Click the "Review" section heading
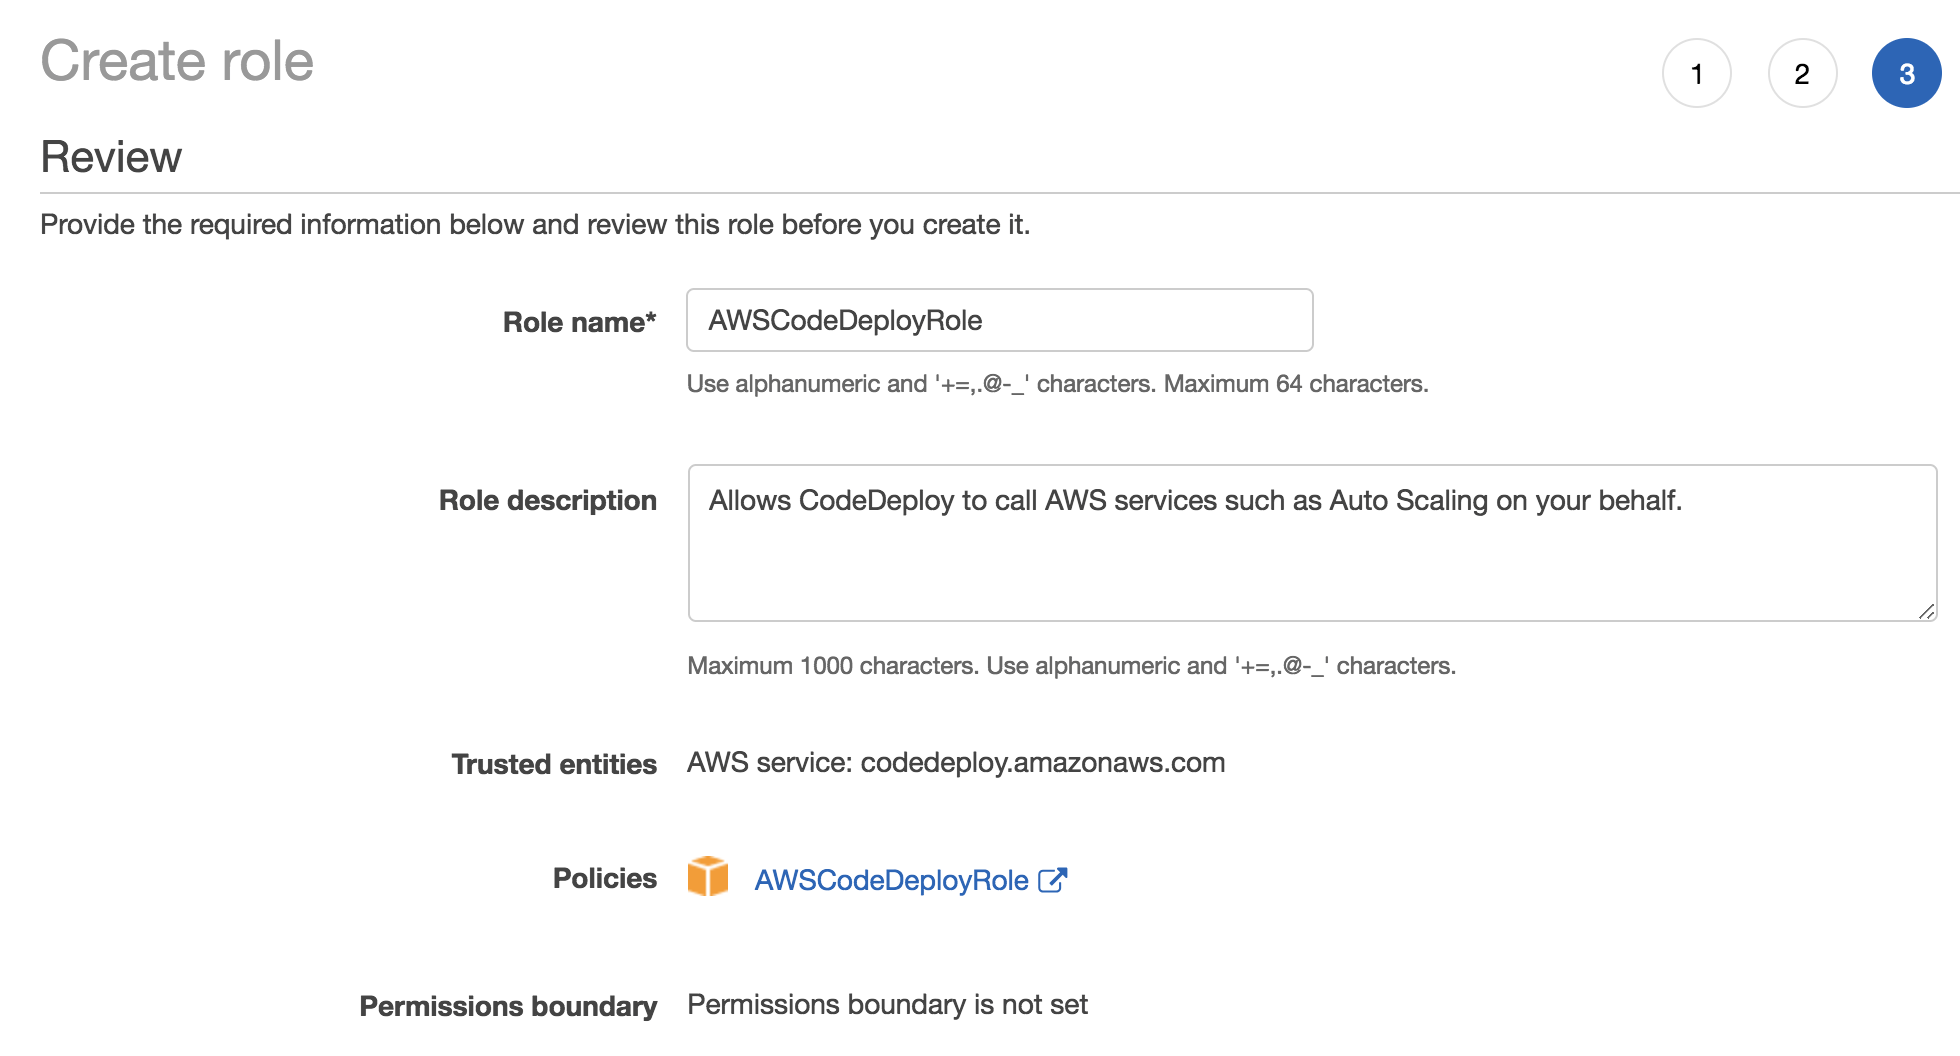The image size is (1960, 1056). click(111, 157)
